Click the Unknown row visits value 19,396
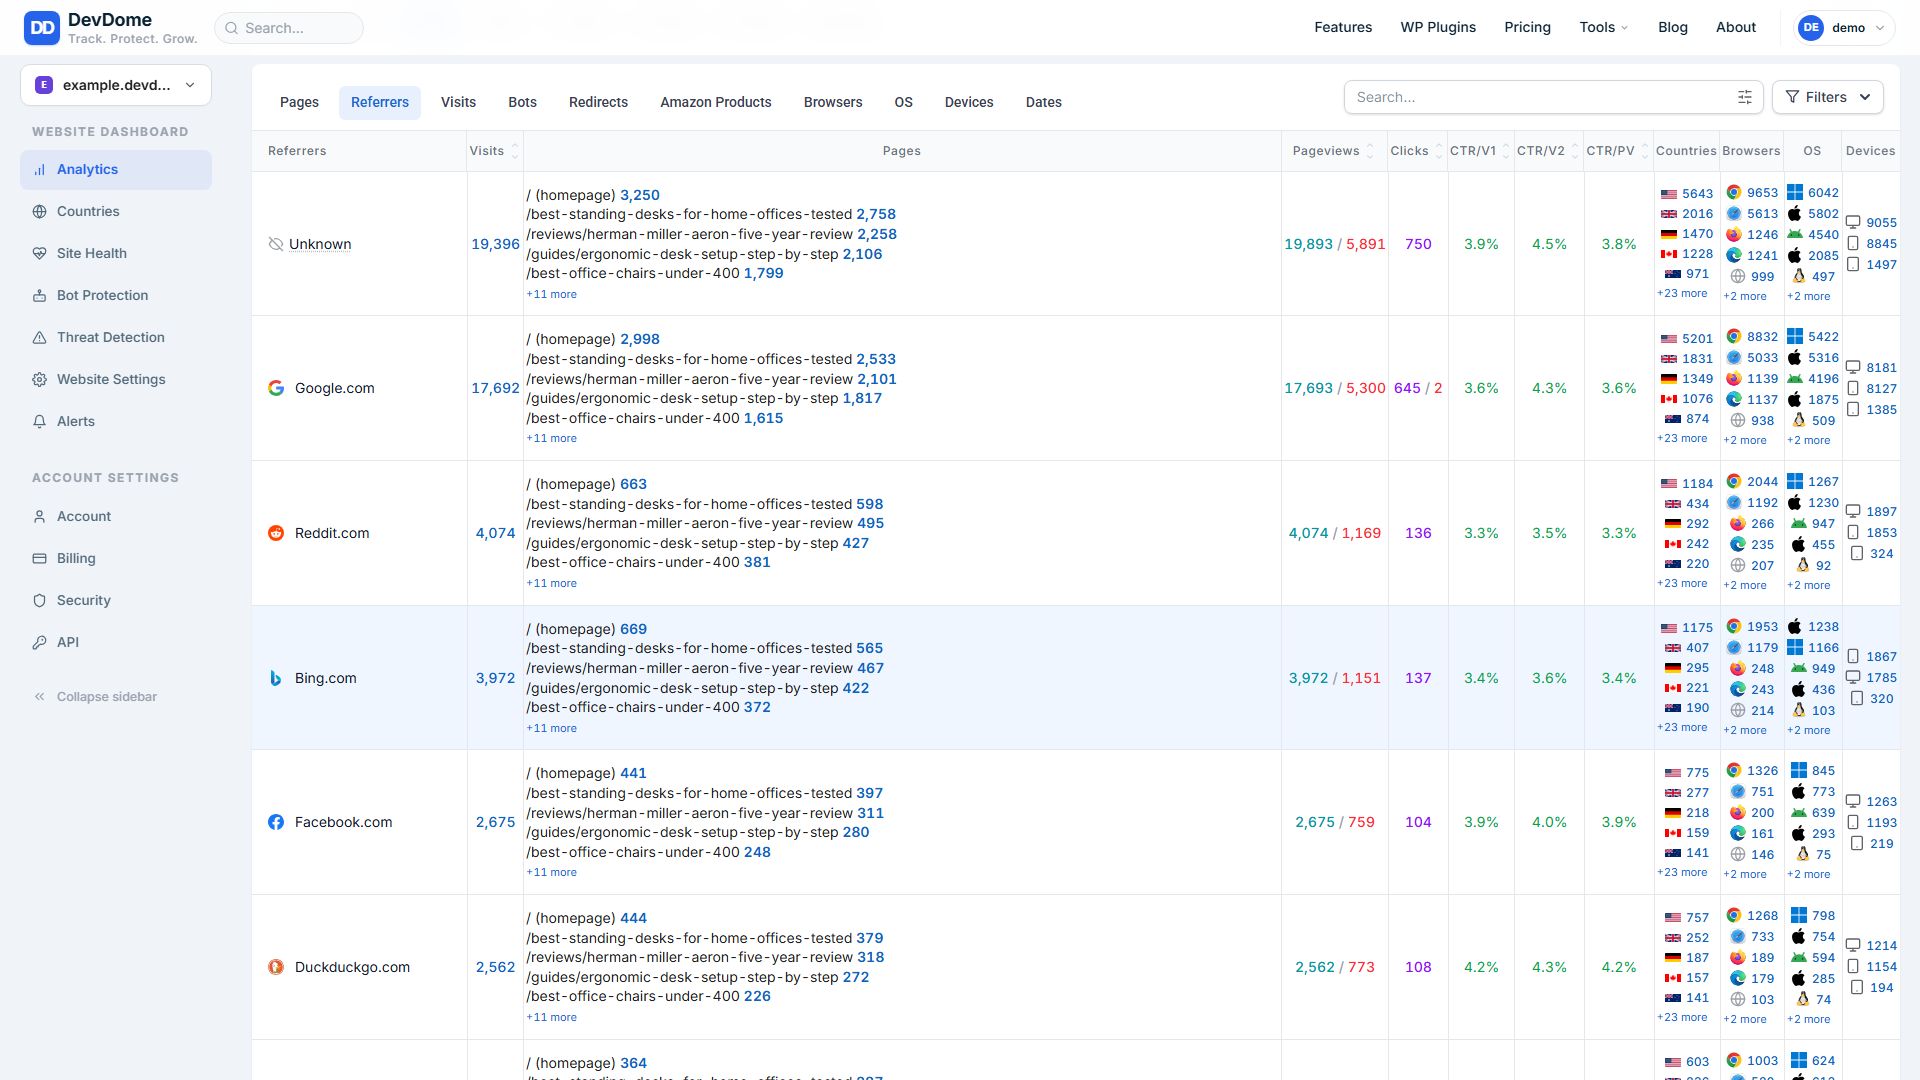 pos(496,244)
